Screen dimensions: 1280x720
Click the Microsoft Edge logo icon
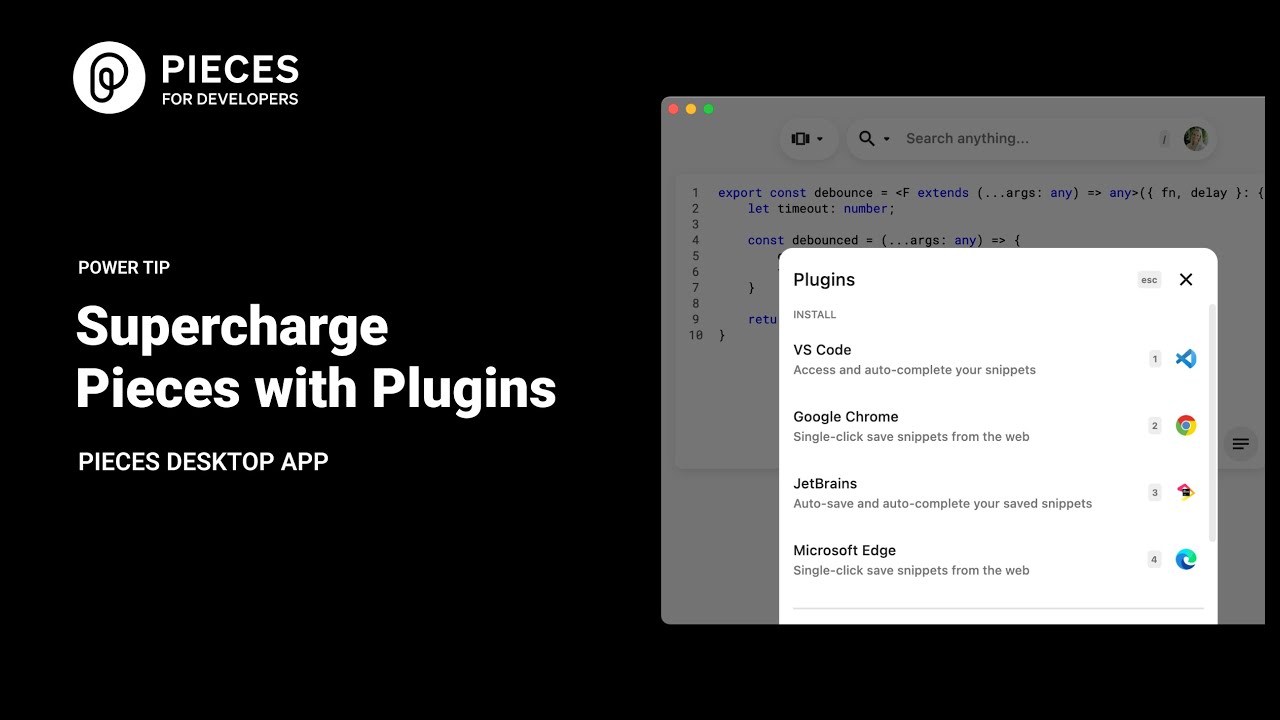(1186, 559)
